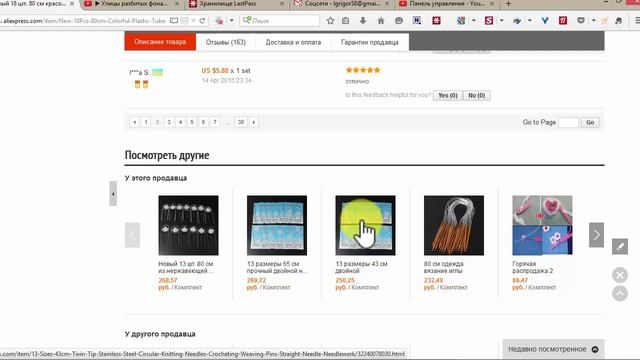Click the dark red S extension icon
The width and height of the screenshot is (640, 360).
tap(489, 20)
